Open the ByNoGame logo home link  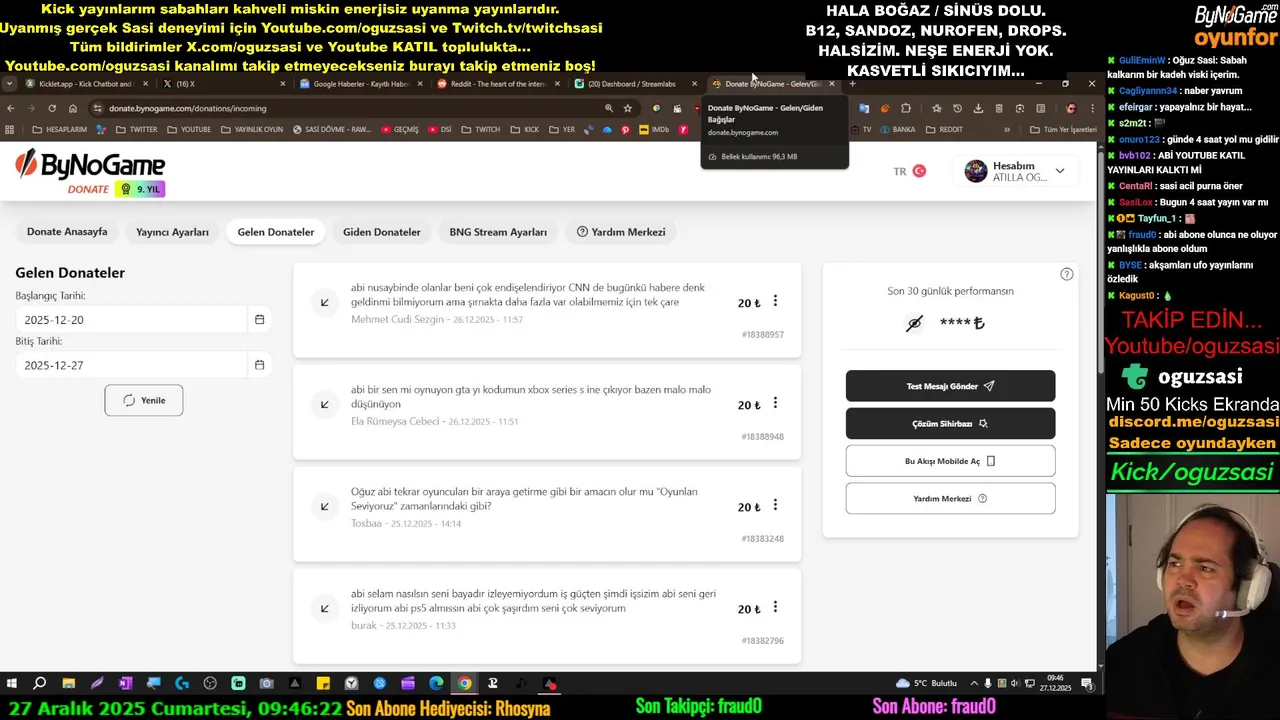click(x=90, y=171)
